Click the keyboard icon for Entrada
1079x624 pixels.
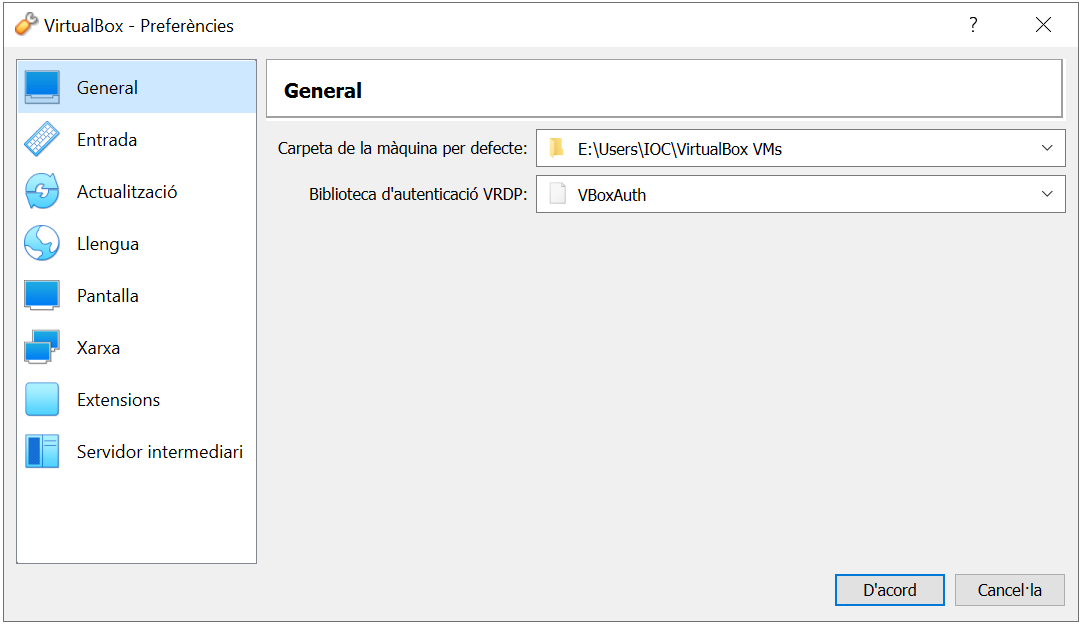pos(42,140)
